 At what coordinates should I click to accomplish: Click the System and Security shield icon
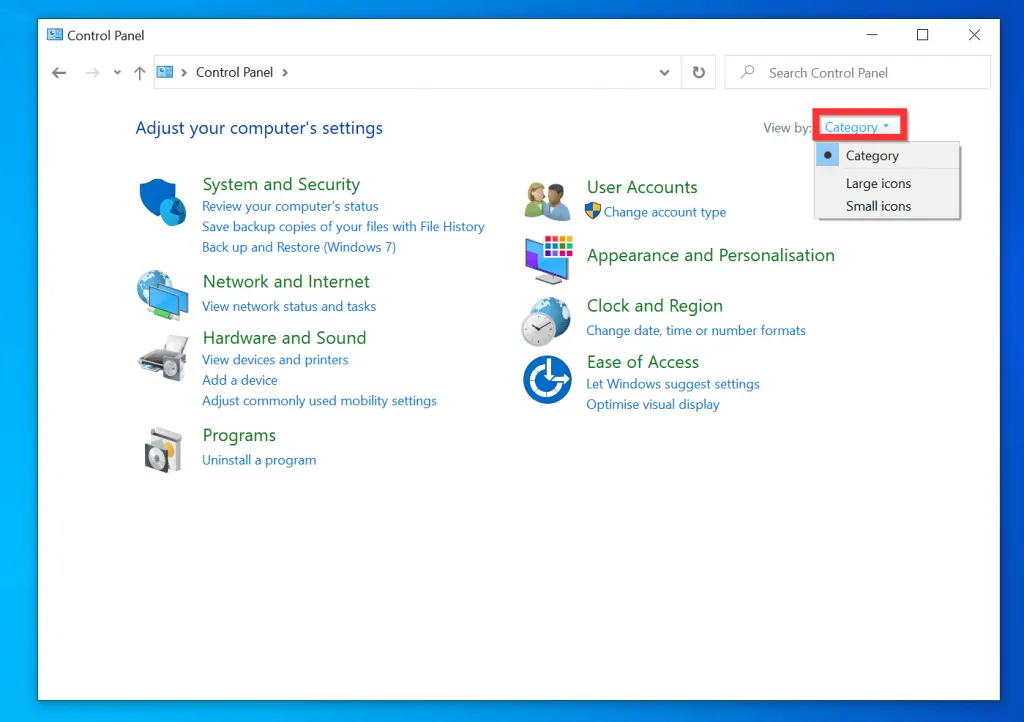(x=162, y=203)
